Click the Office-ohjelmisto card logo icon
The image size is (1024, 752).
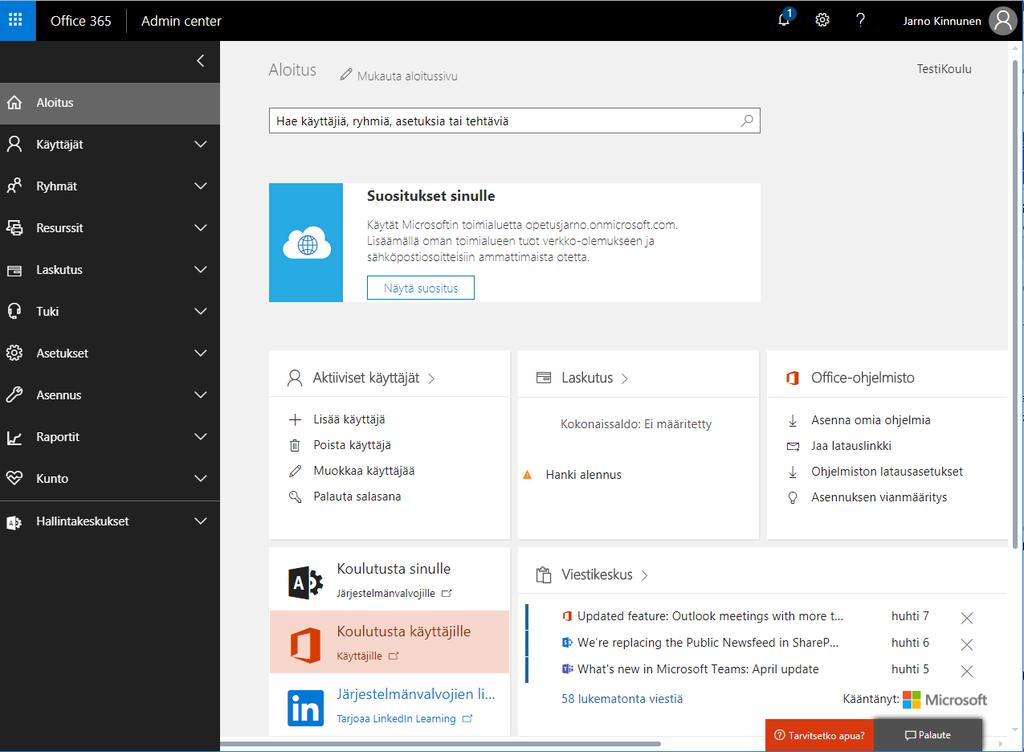tap(793, 378)
